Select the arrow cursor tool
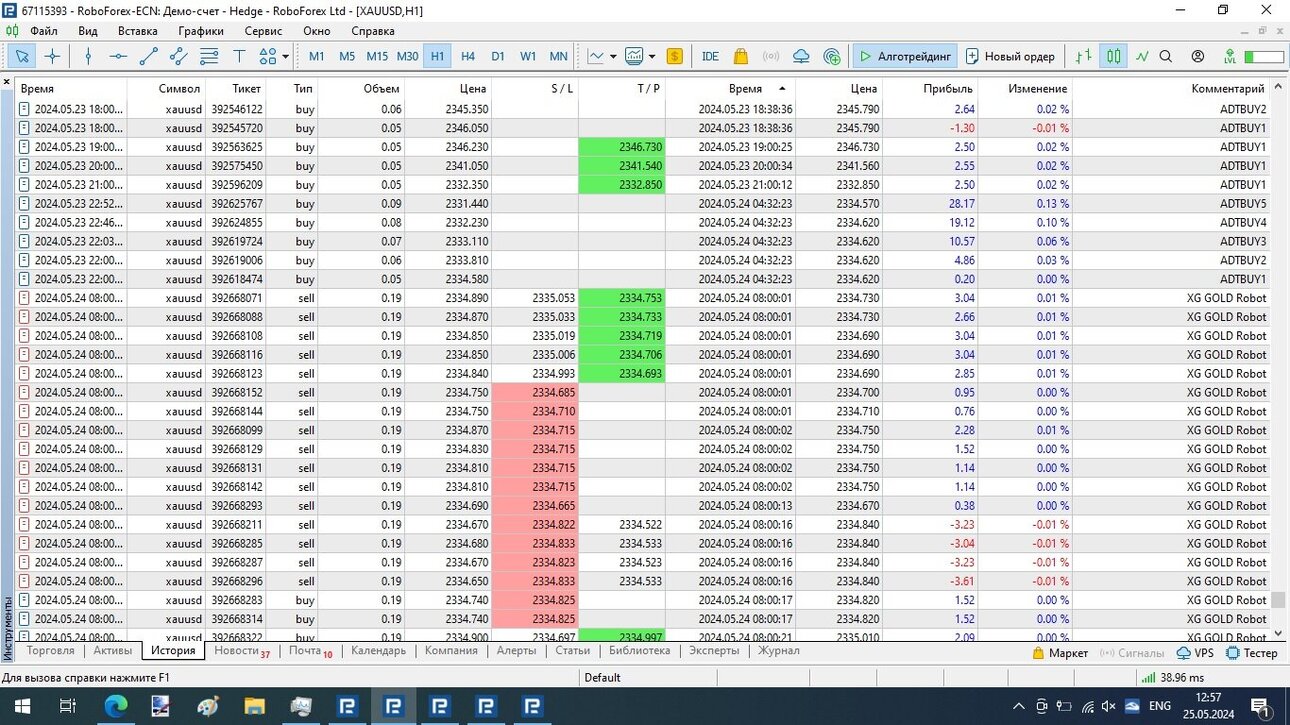This screenshot has height=725, width=1290. tap(23, 56)
